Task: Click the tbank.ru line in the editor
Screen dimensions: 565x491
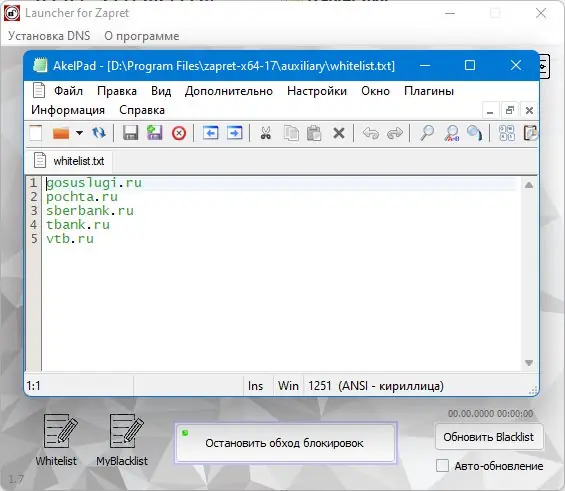Action: point(78,224)
